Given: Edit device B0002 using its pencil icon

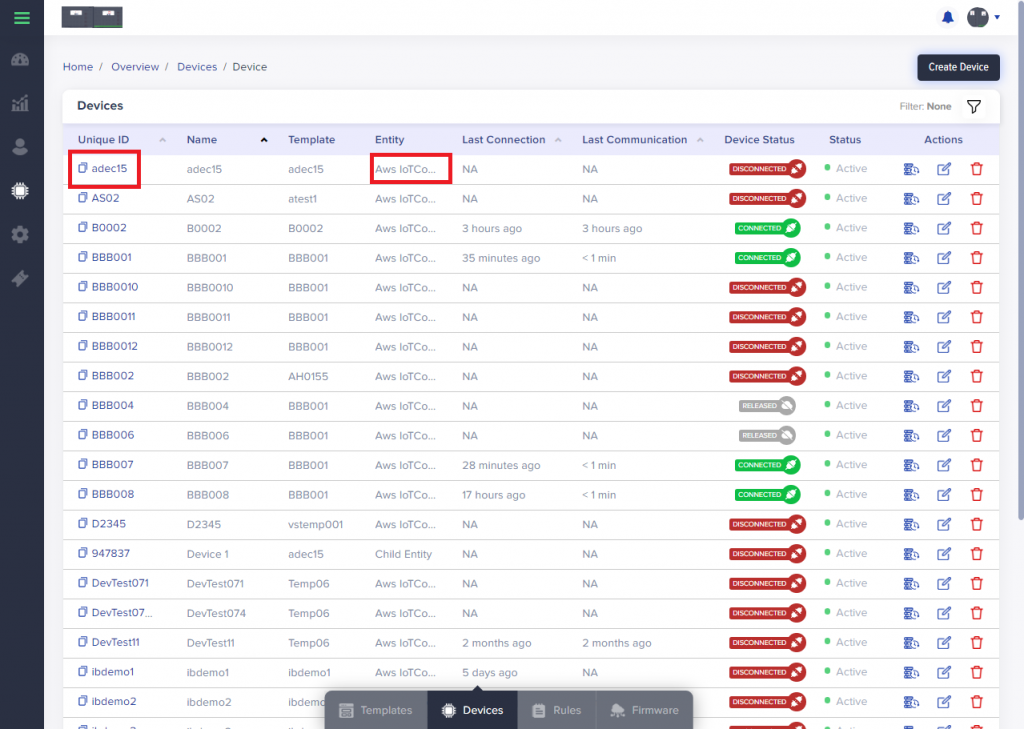Looking at the screenshot, I should [944, 228].
